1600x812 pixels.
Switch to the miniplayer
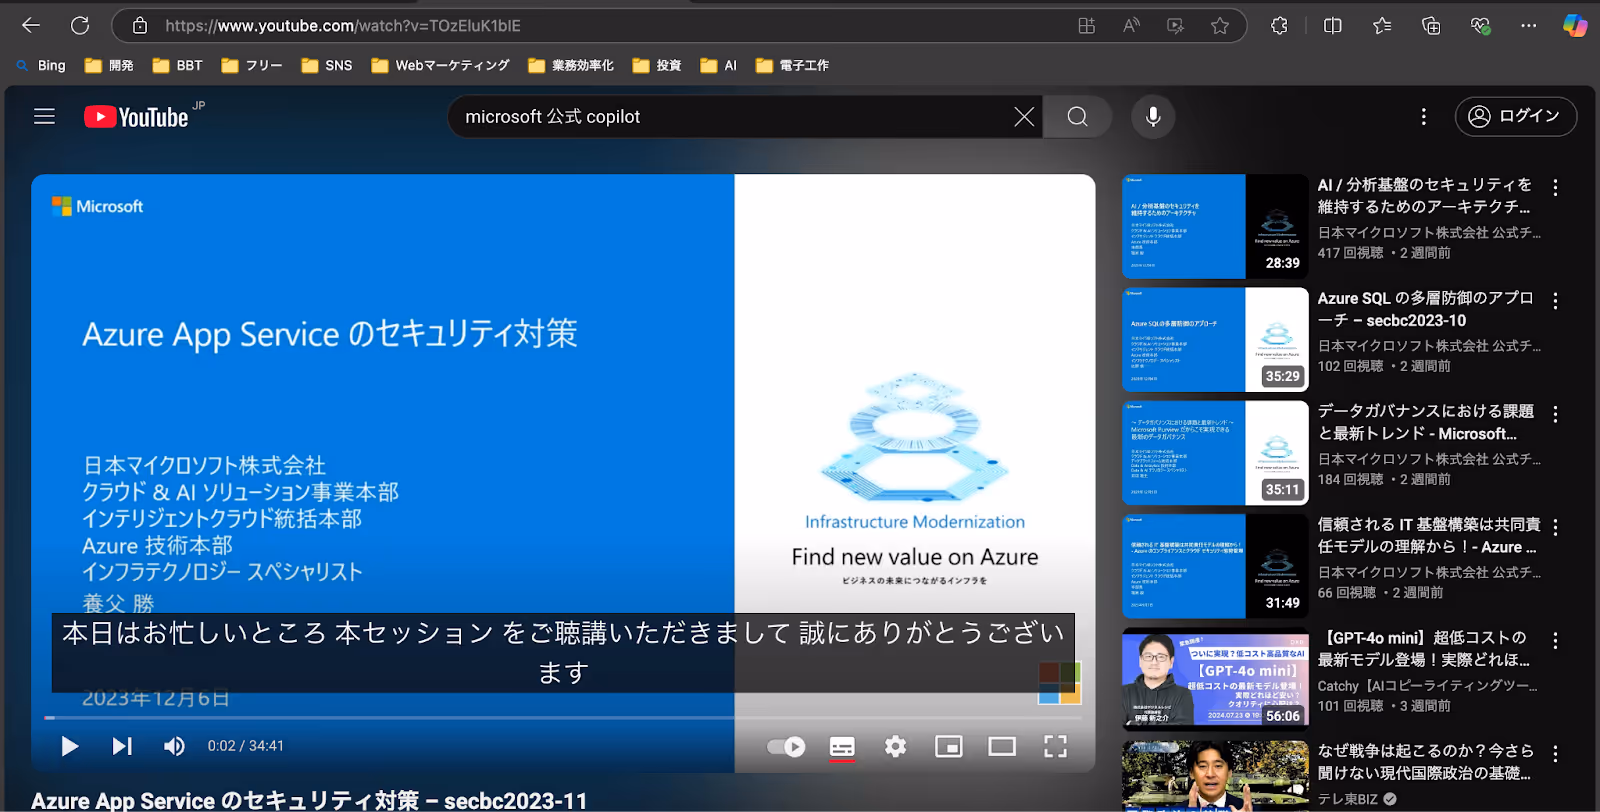(948, 746)
